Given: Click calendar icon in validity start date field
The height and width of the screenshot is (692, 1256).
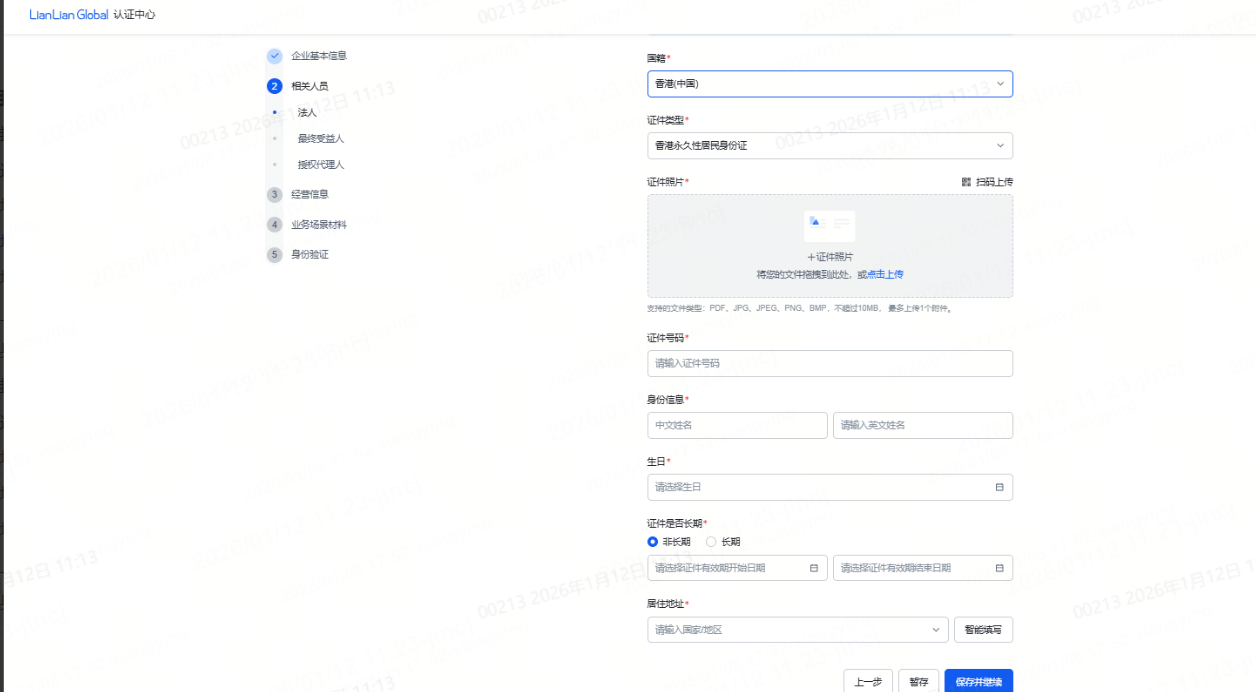Looking at the screenshot, I should pyautogui.click(x=813, y=568).
